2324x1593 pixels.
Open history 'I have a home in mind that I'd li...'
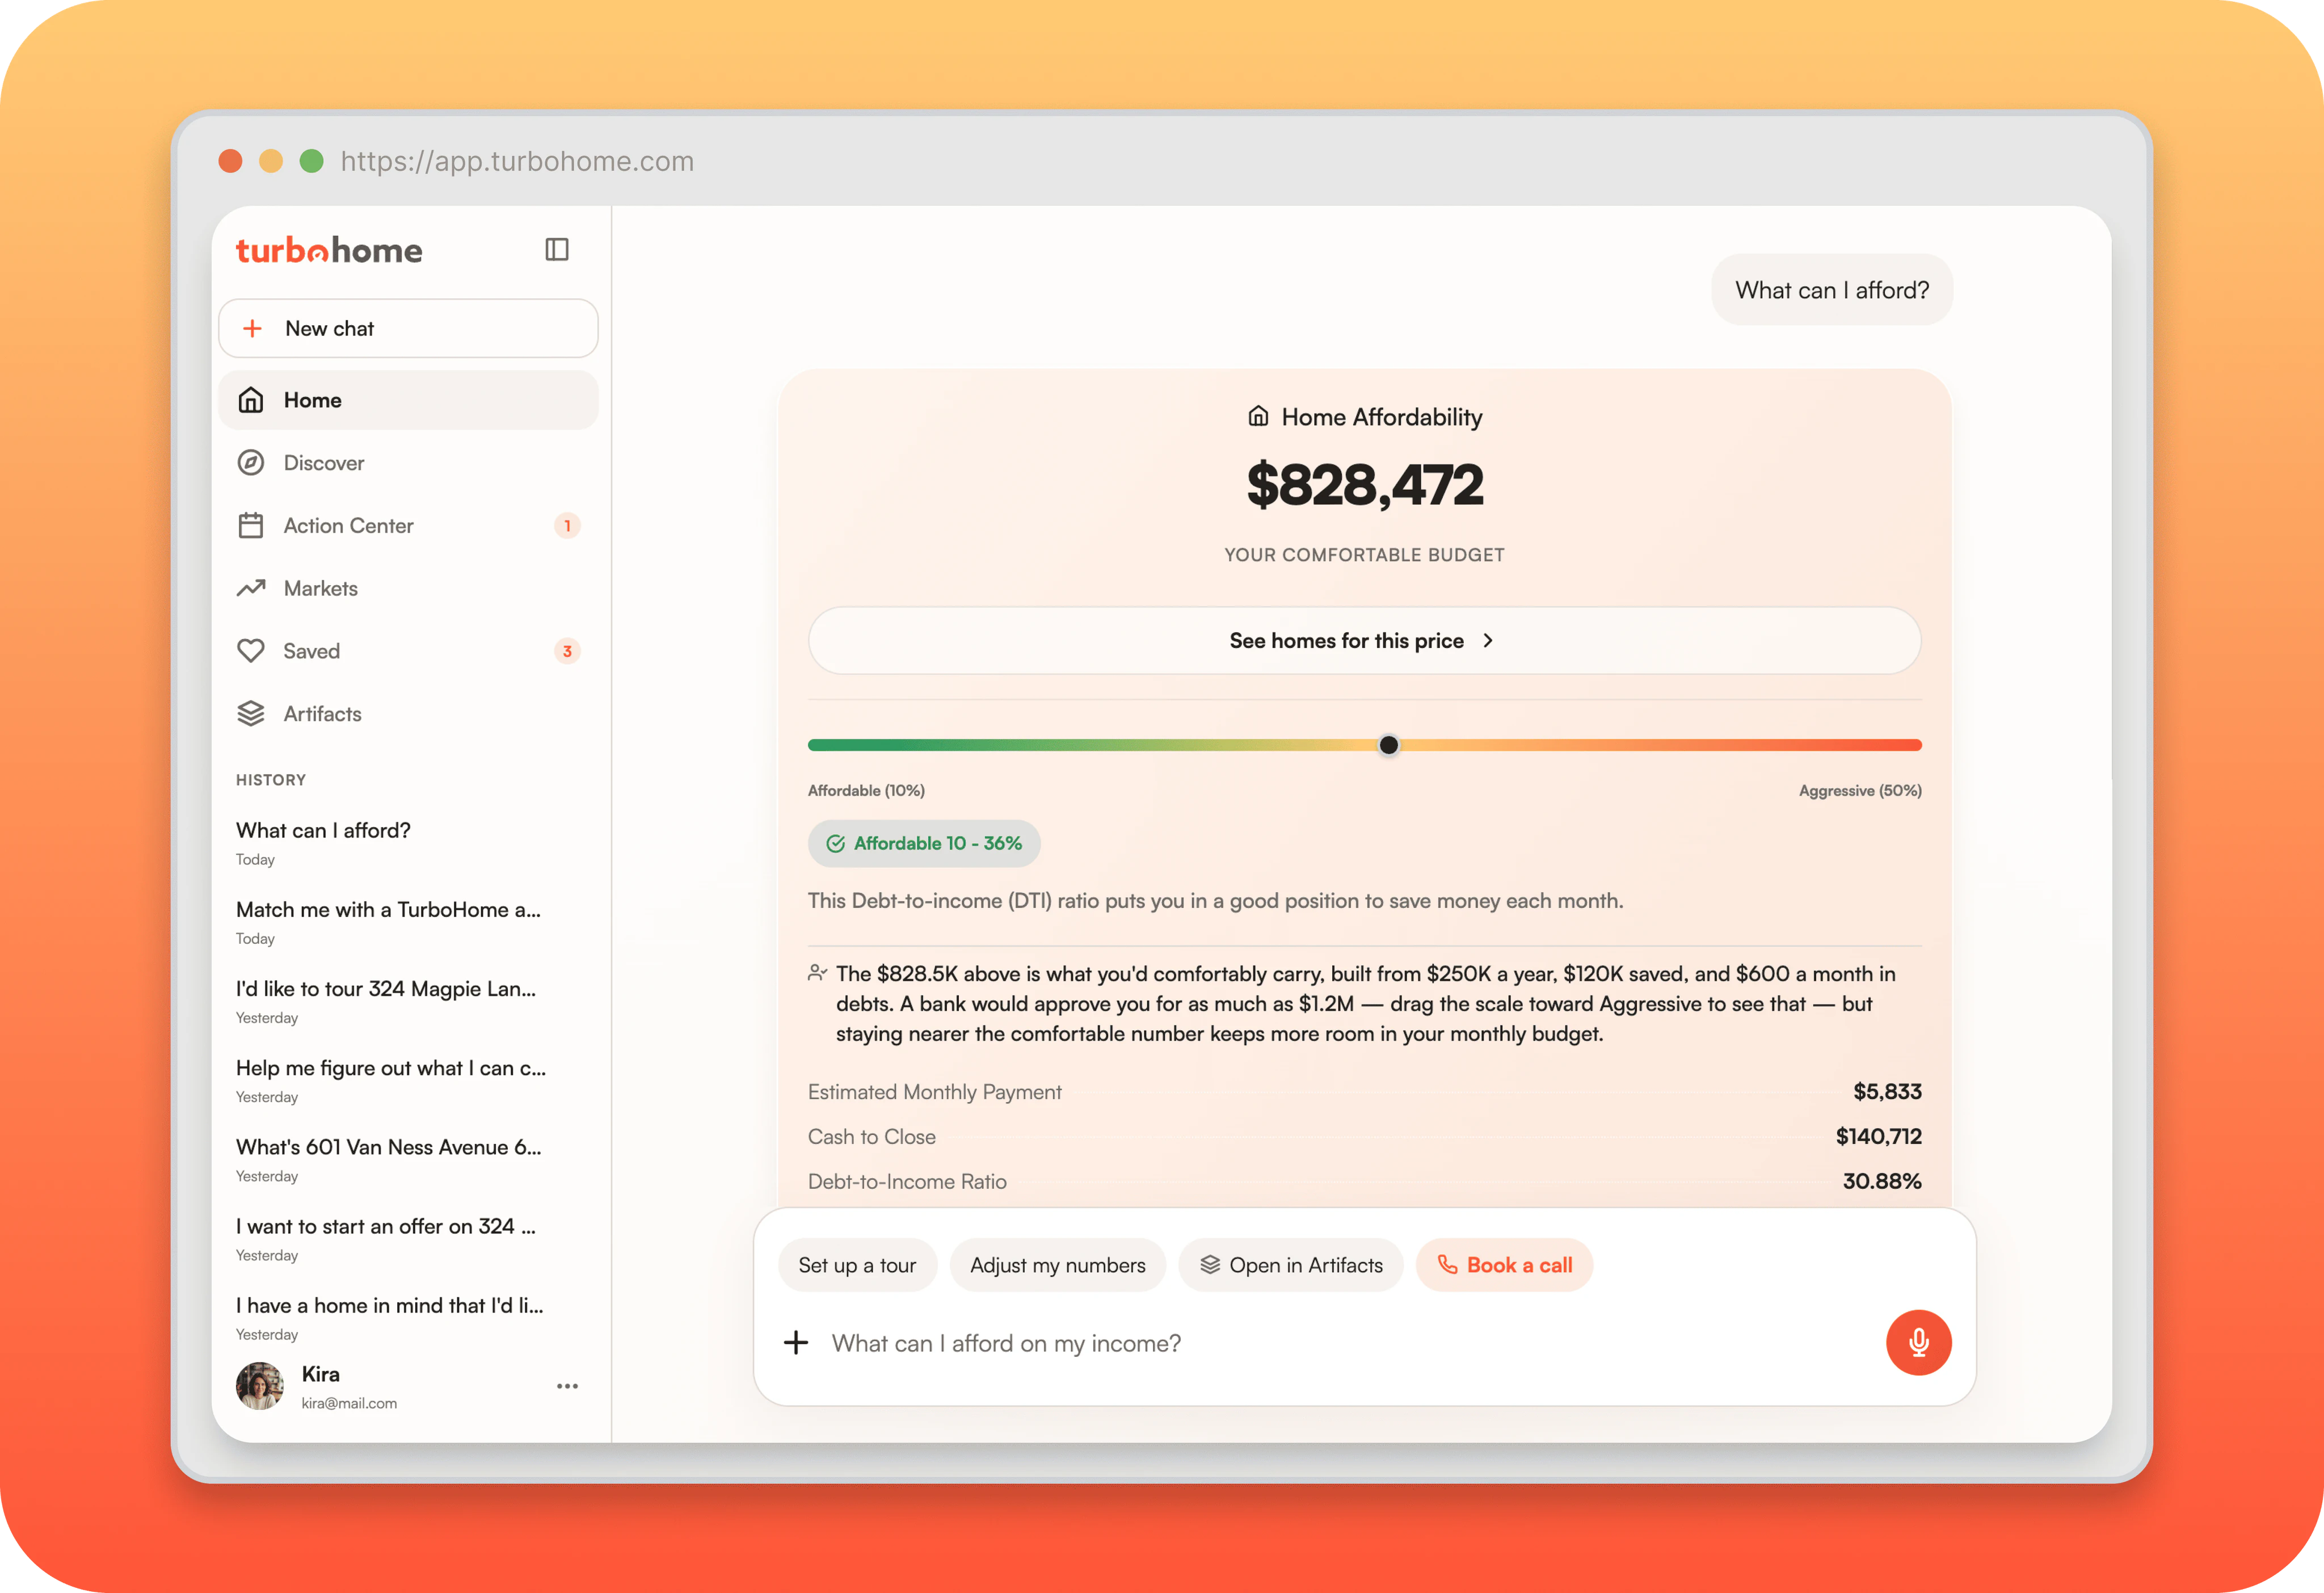(408, 1317)
